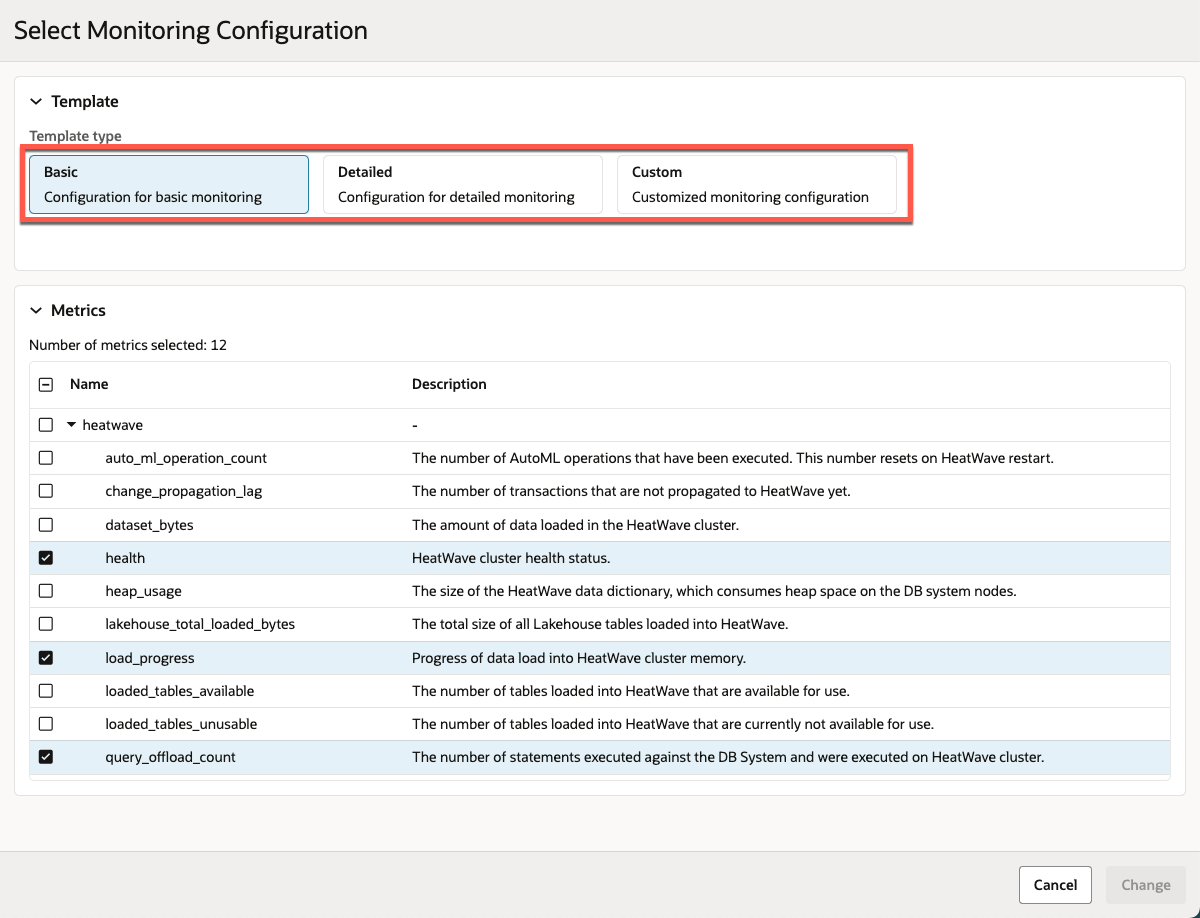Select the Custom monitoring template
This screenshot has height=918, width=1200.
758,184
